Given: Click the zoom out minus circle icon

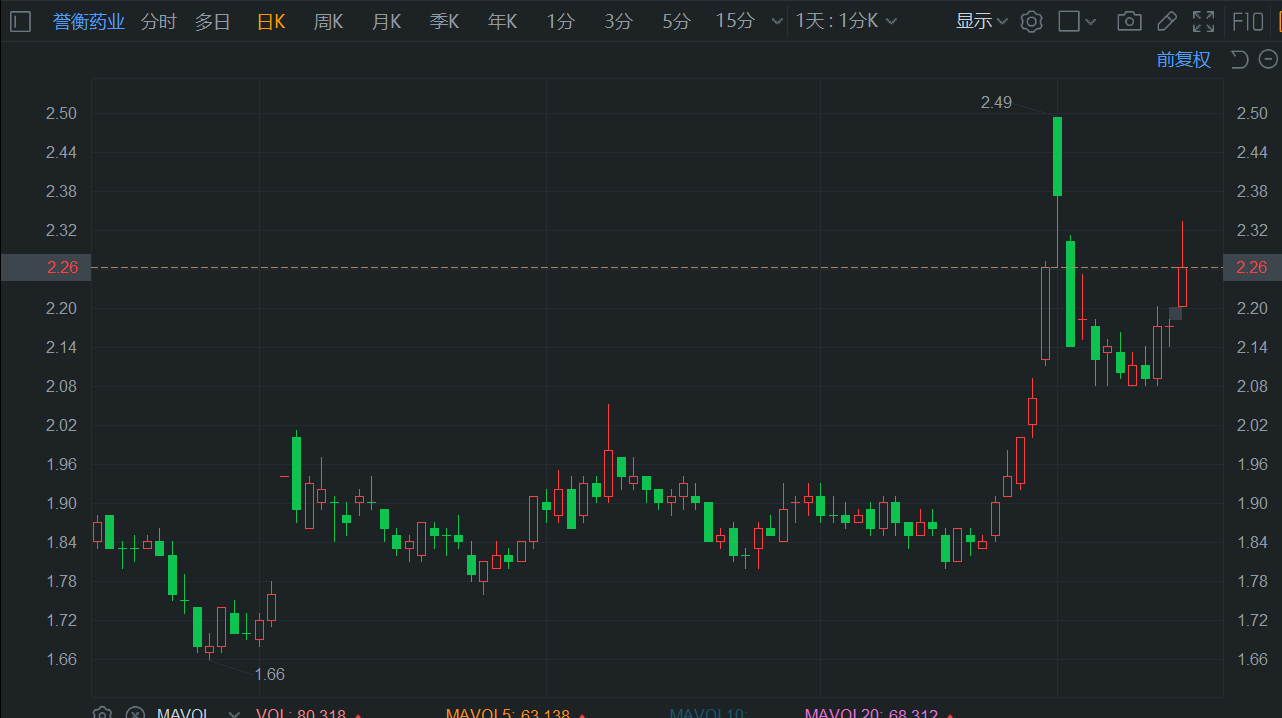Looking at the screenshot, I should tap(1268, 60).
